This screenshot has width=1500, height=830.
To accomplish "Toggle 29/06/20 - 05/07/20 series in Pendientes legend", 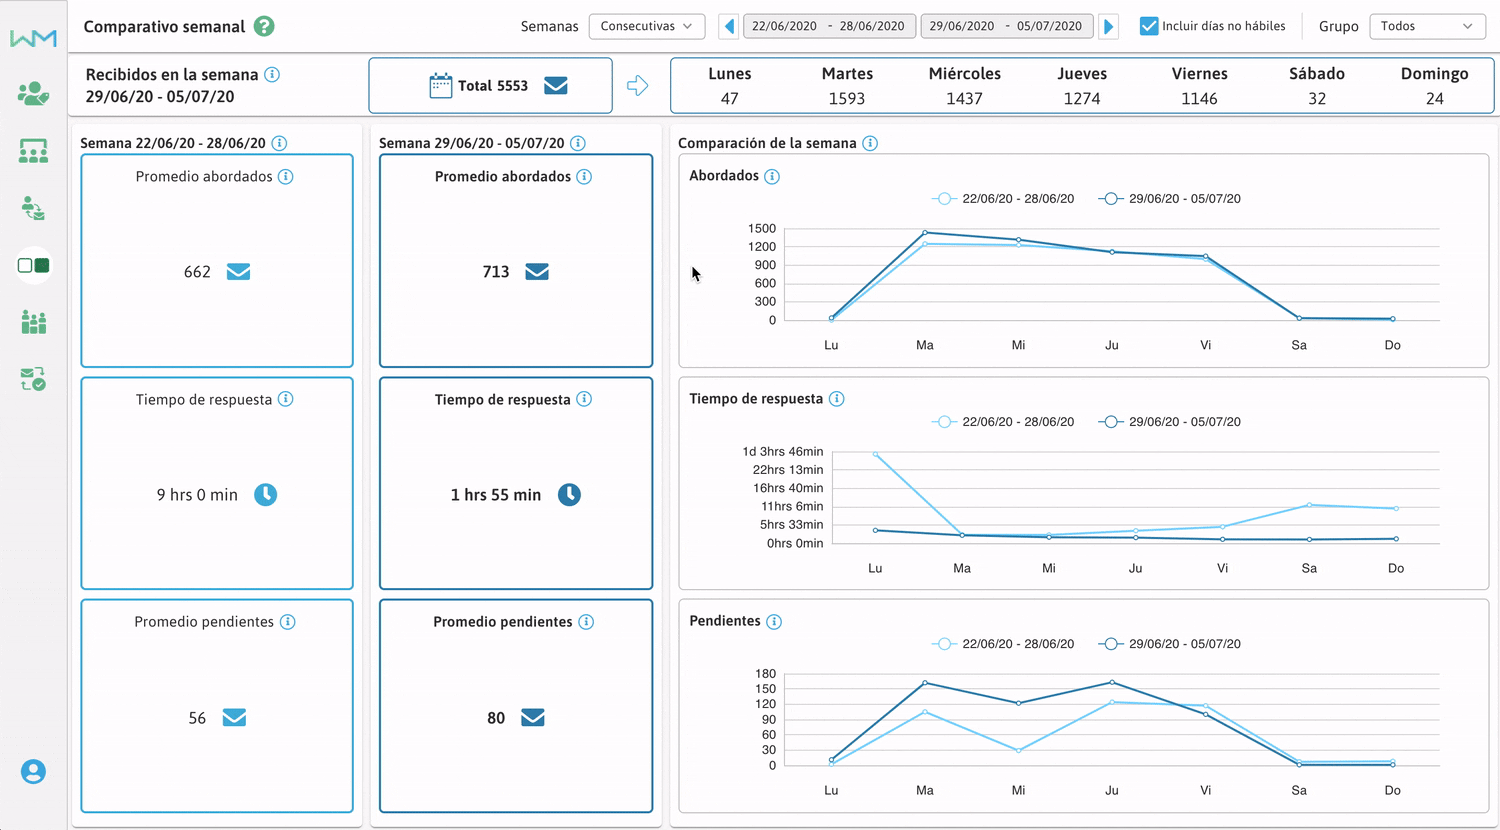I will [x=1170, y=644].
